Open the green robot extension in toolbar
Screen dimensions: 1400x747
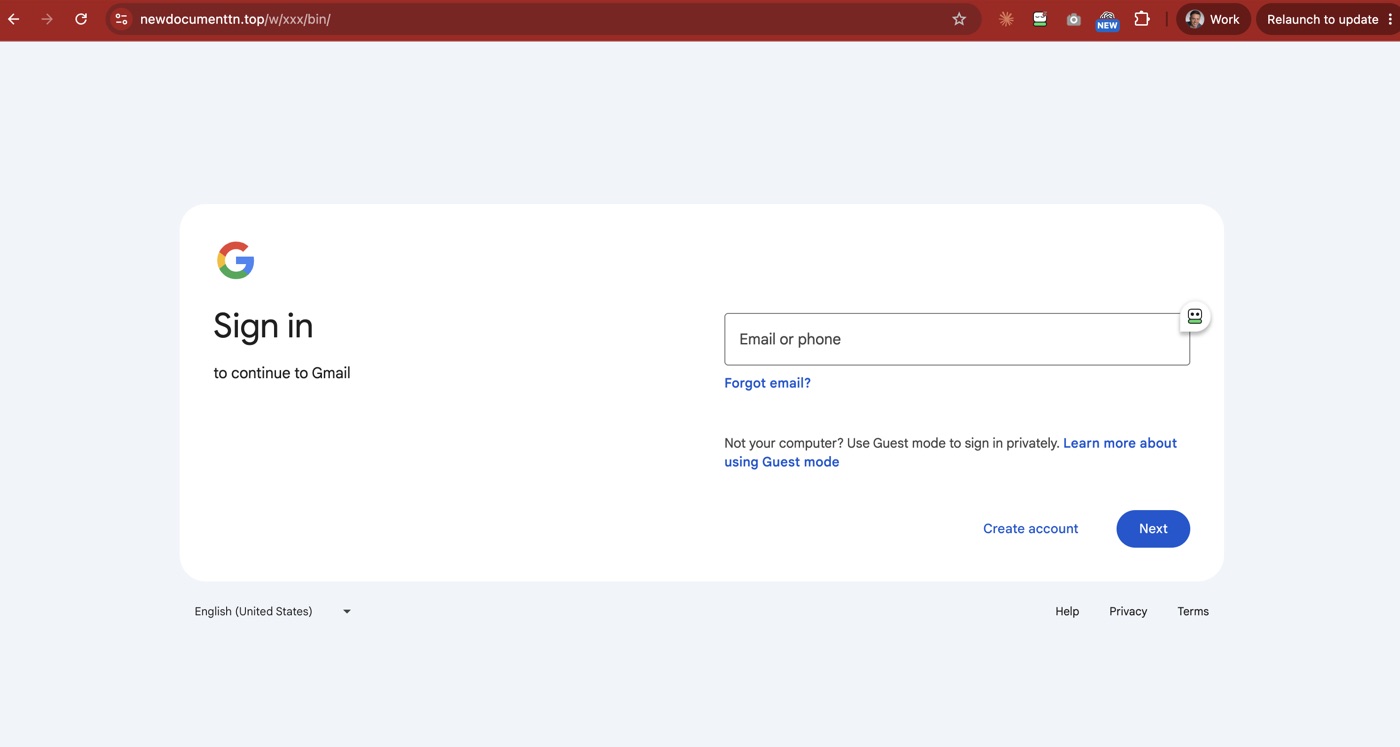coord(1040,19)
